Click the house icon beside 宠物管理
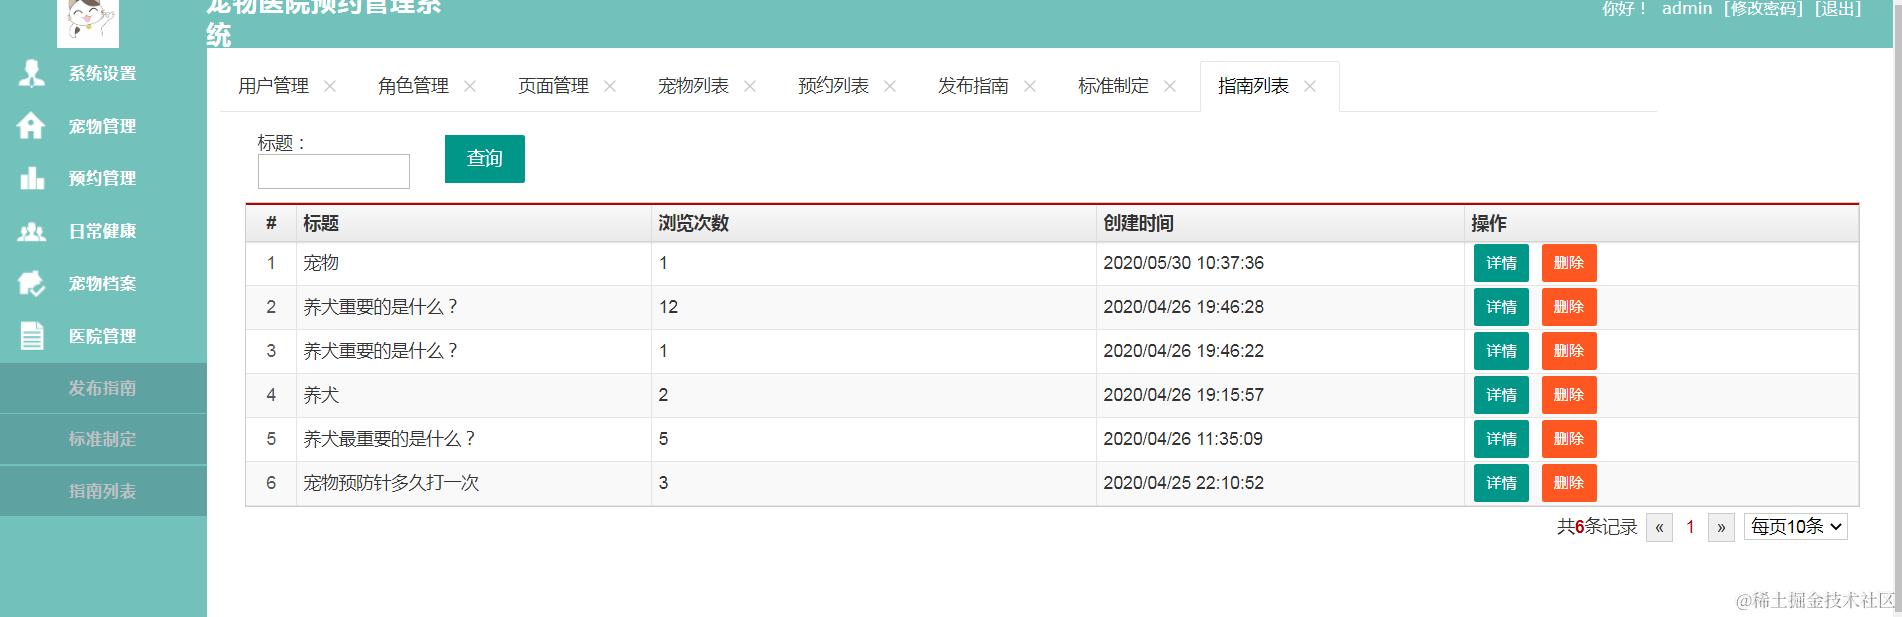Screen dimensions: 1902x617 (x=31, y=126)
